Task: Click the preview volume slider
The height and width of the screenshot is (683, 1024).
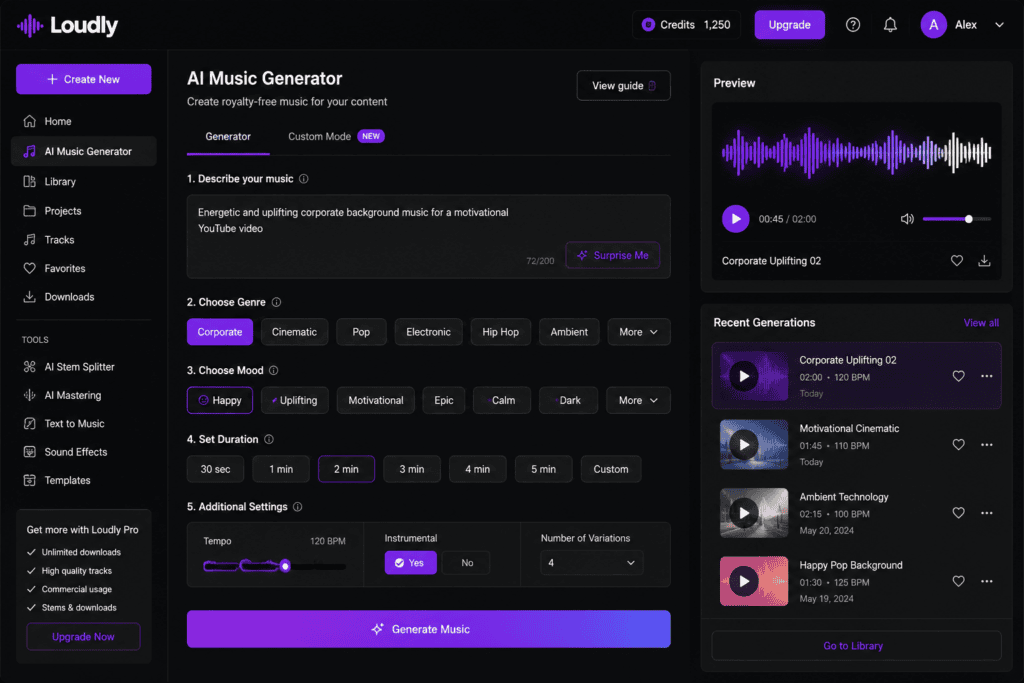Action: click(x=957, y=219)
